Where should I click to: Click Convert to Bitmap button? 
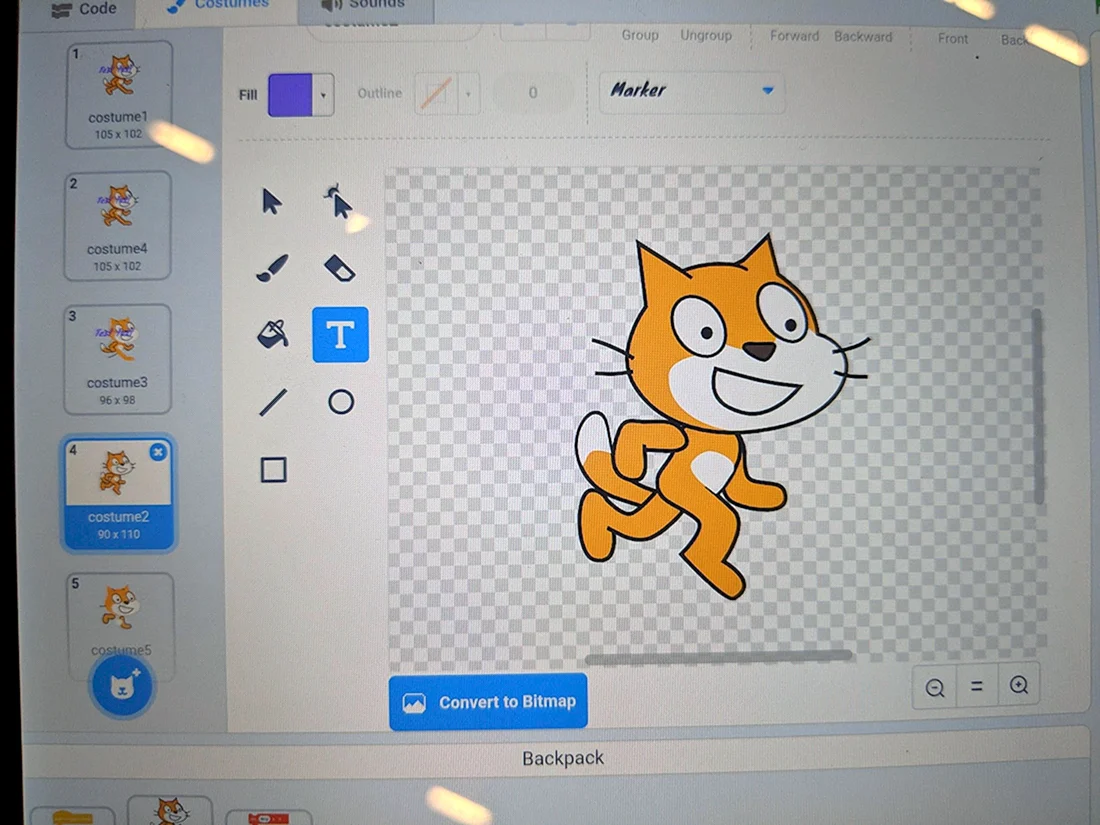point(488,702)
